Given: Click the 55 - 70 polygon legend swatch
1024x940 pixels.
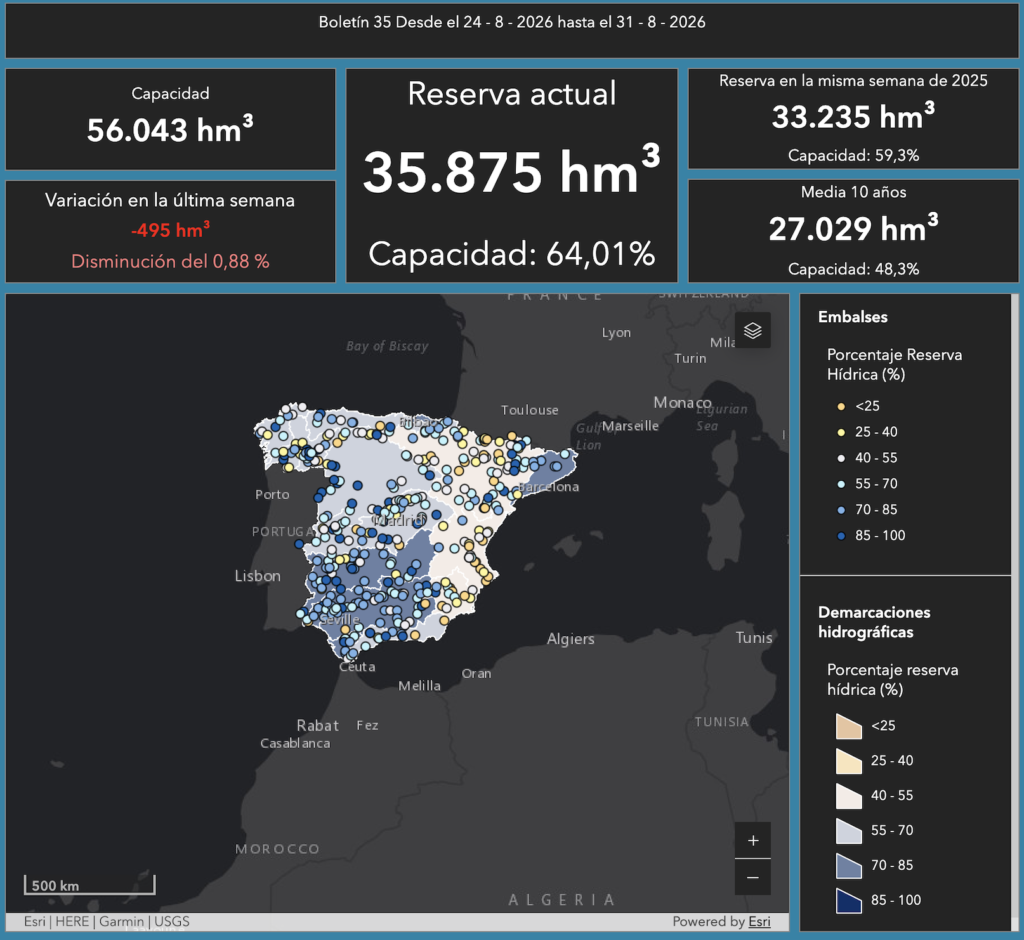Looking at the screenshot, I should pos(848,831).
